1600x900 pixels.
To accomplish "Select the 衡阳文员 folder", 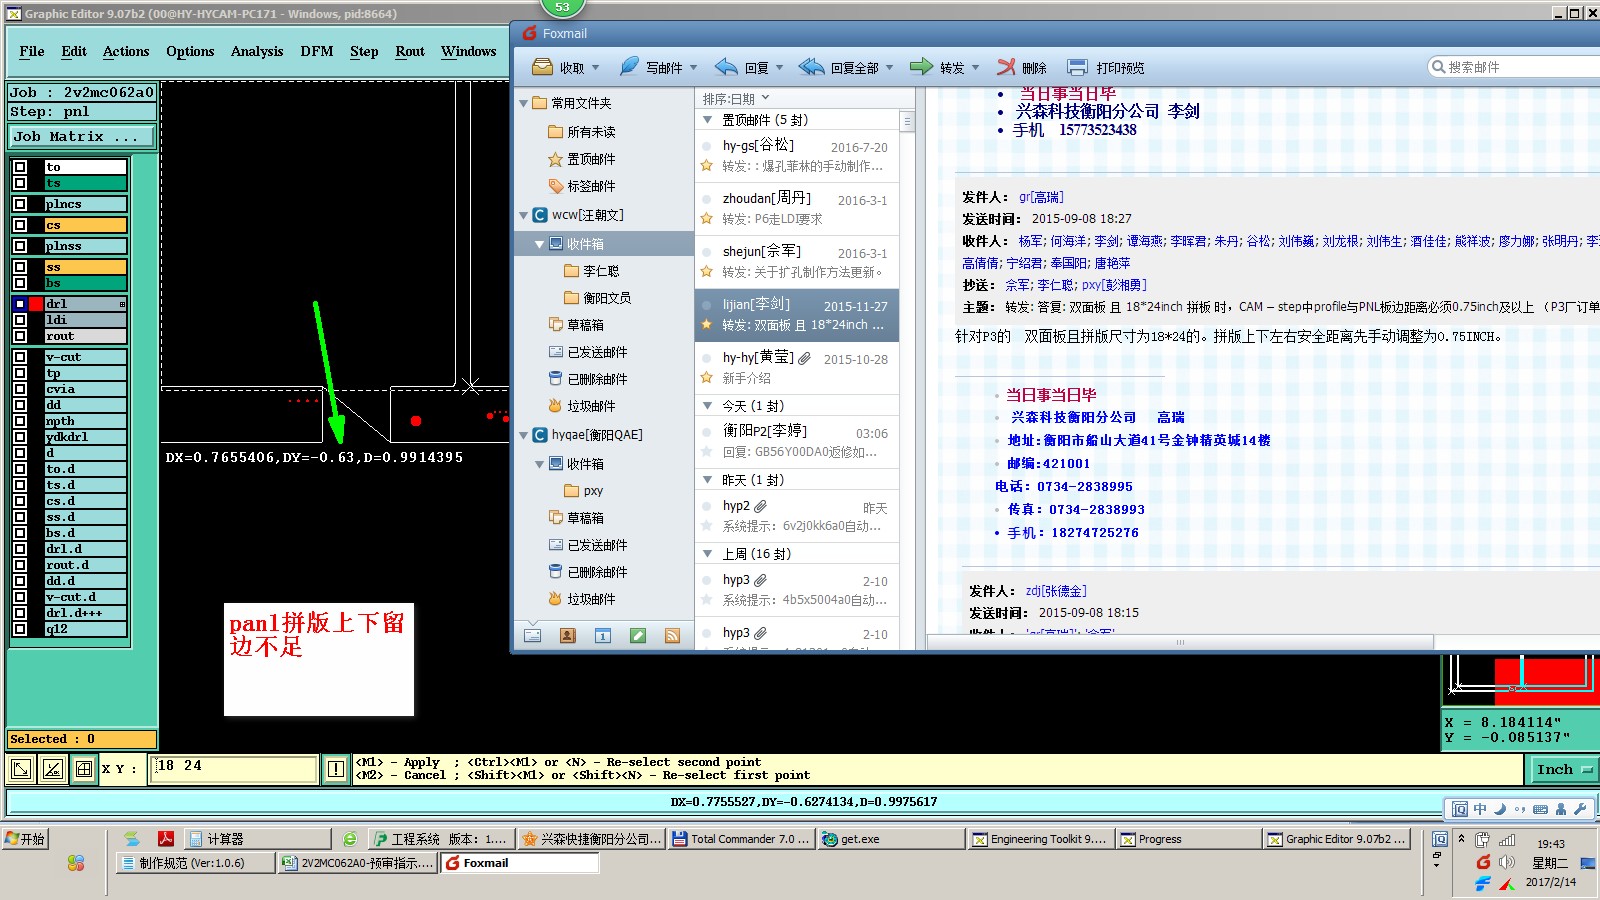I will coord(607,298).
